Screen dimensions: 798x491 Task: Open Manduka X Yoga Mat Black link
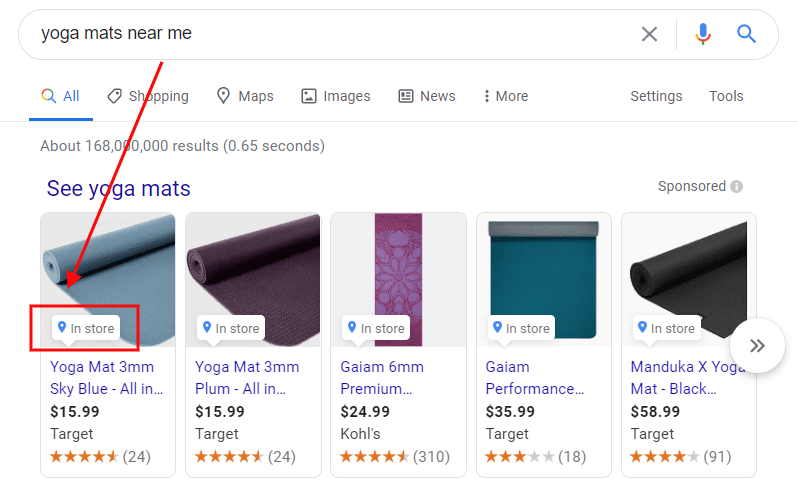(x=687, y=378)
